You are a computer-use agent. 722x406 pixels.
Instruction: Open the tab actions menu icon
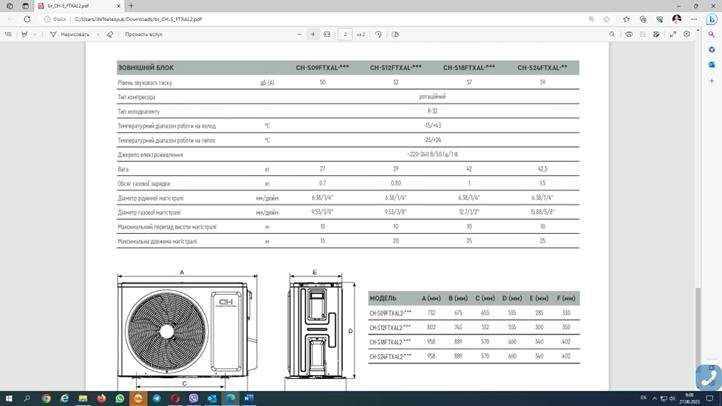[25, 6]
